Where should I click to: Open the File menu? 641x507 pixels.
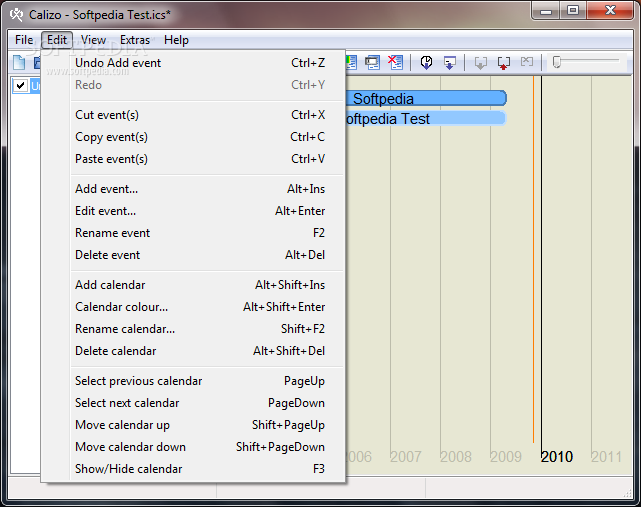point(24,40)
